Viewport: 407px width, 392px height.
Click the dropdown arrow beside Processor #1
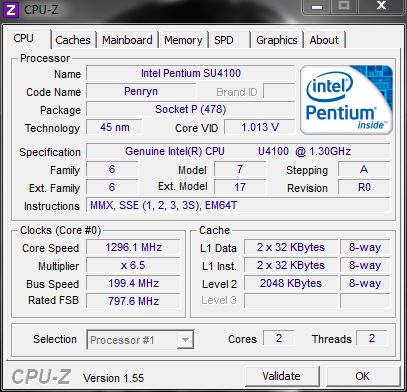[x=185, y=340]
